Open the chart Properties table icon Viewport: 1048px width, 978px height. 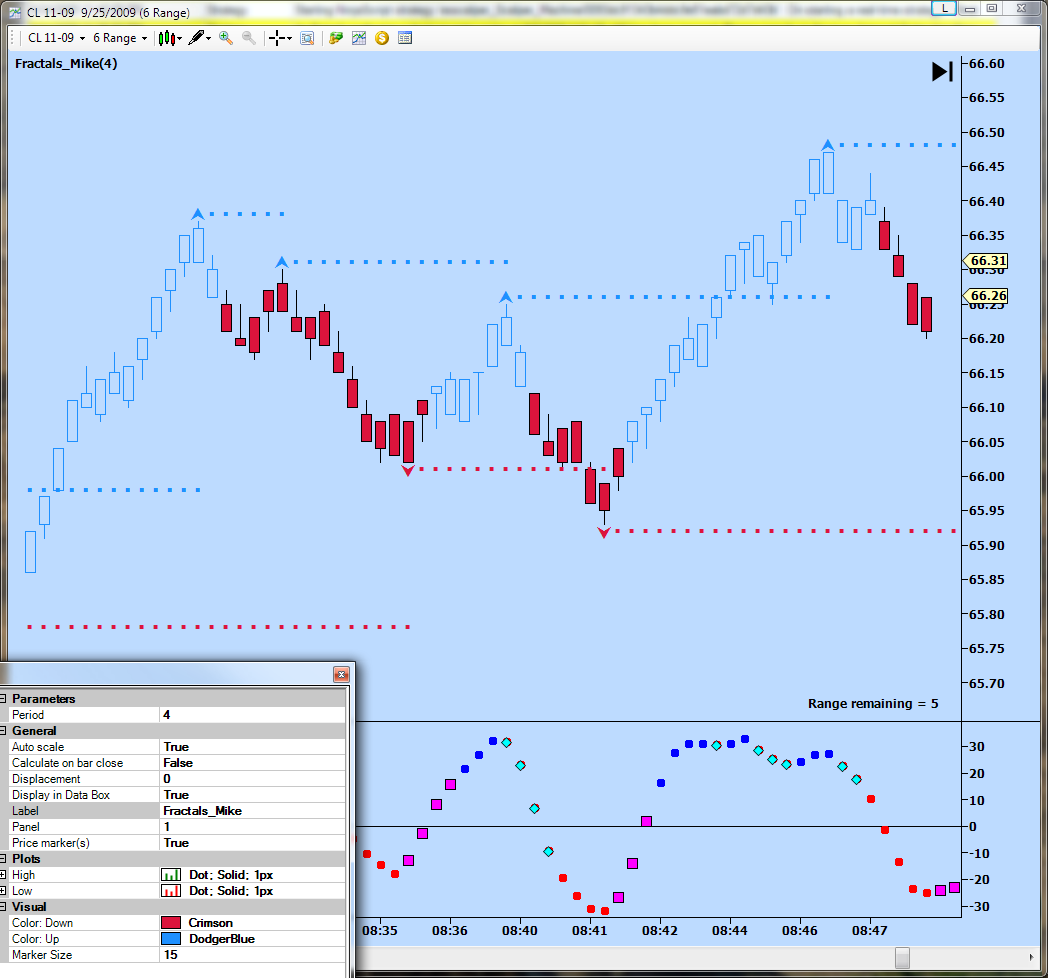point(404,38)
